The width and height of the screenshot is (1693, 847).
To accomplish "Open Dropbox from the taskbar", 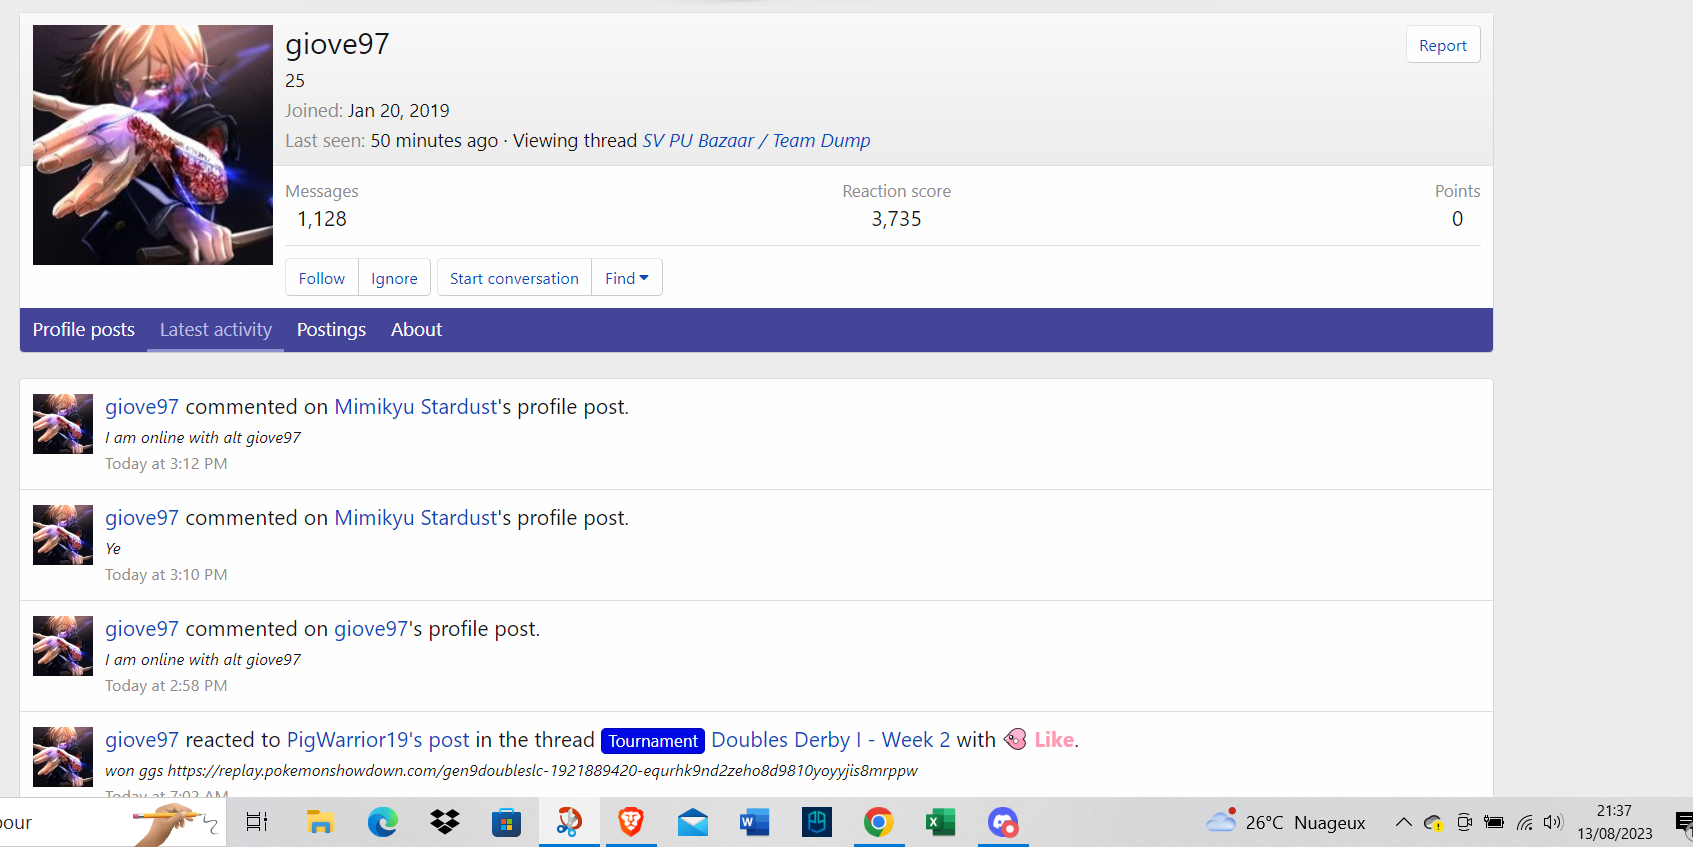I will click(445, 822).
